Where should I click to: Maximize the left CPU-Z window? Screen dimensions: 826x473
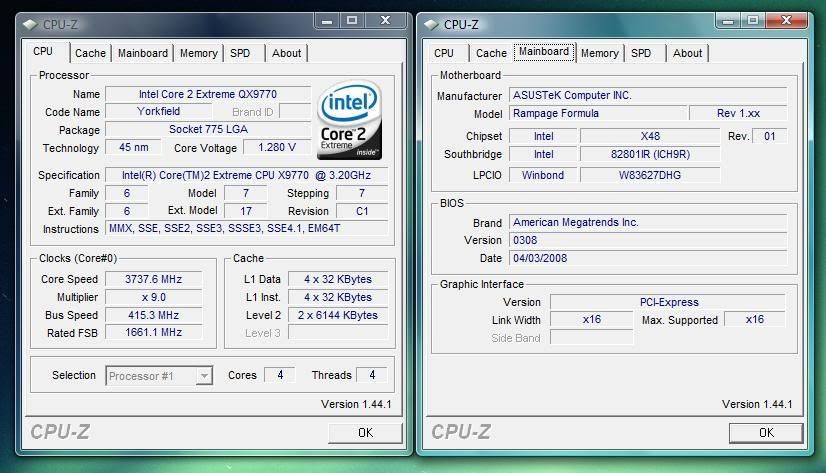(352, 21)
